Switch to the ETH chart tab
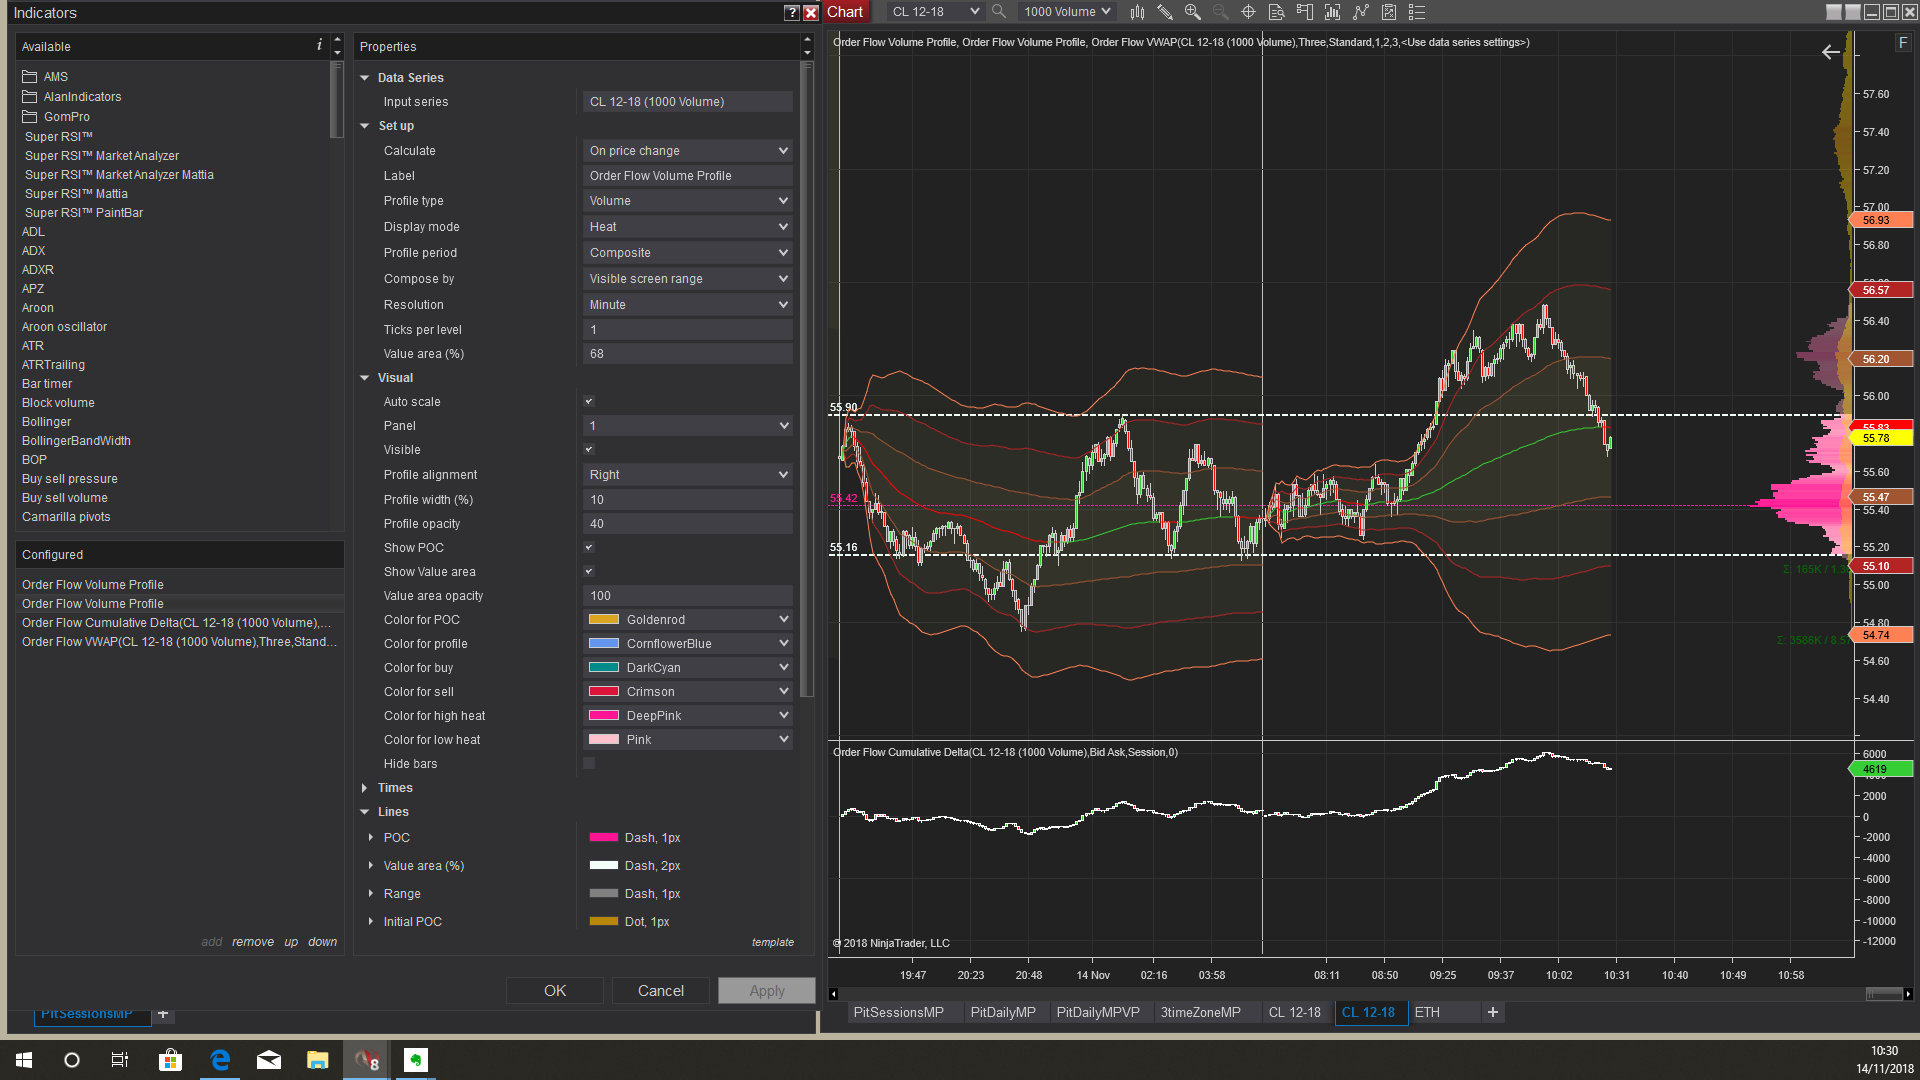The height and width of the screenshot is (1080, 1920). click(1427, 1012)
